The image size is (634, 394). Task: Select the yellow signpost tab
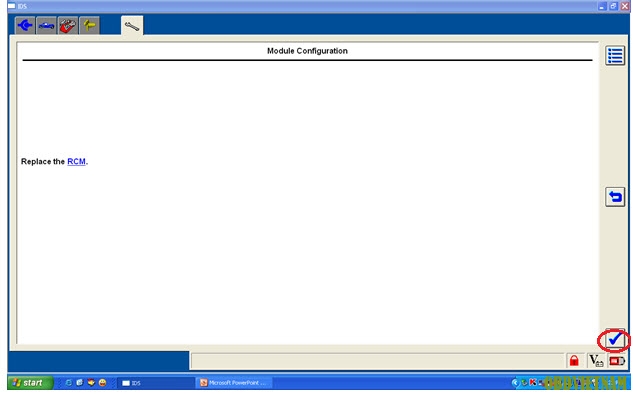point(89,25)
